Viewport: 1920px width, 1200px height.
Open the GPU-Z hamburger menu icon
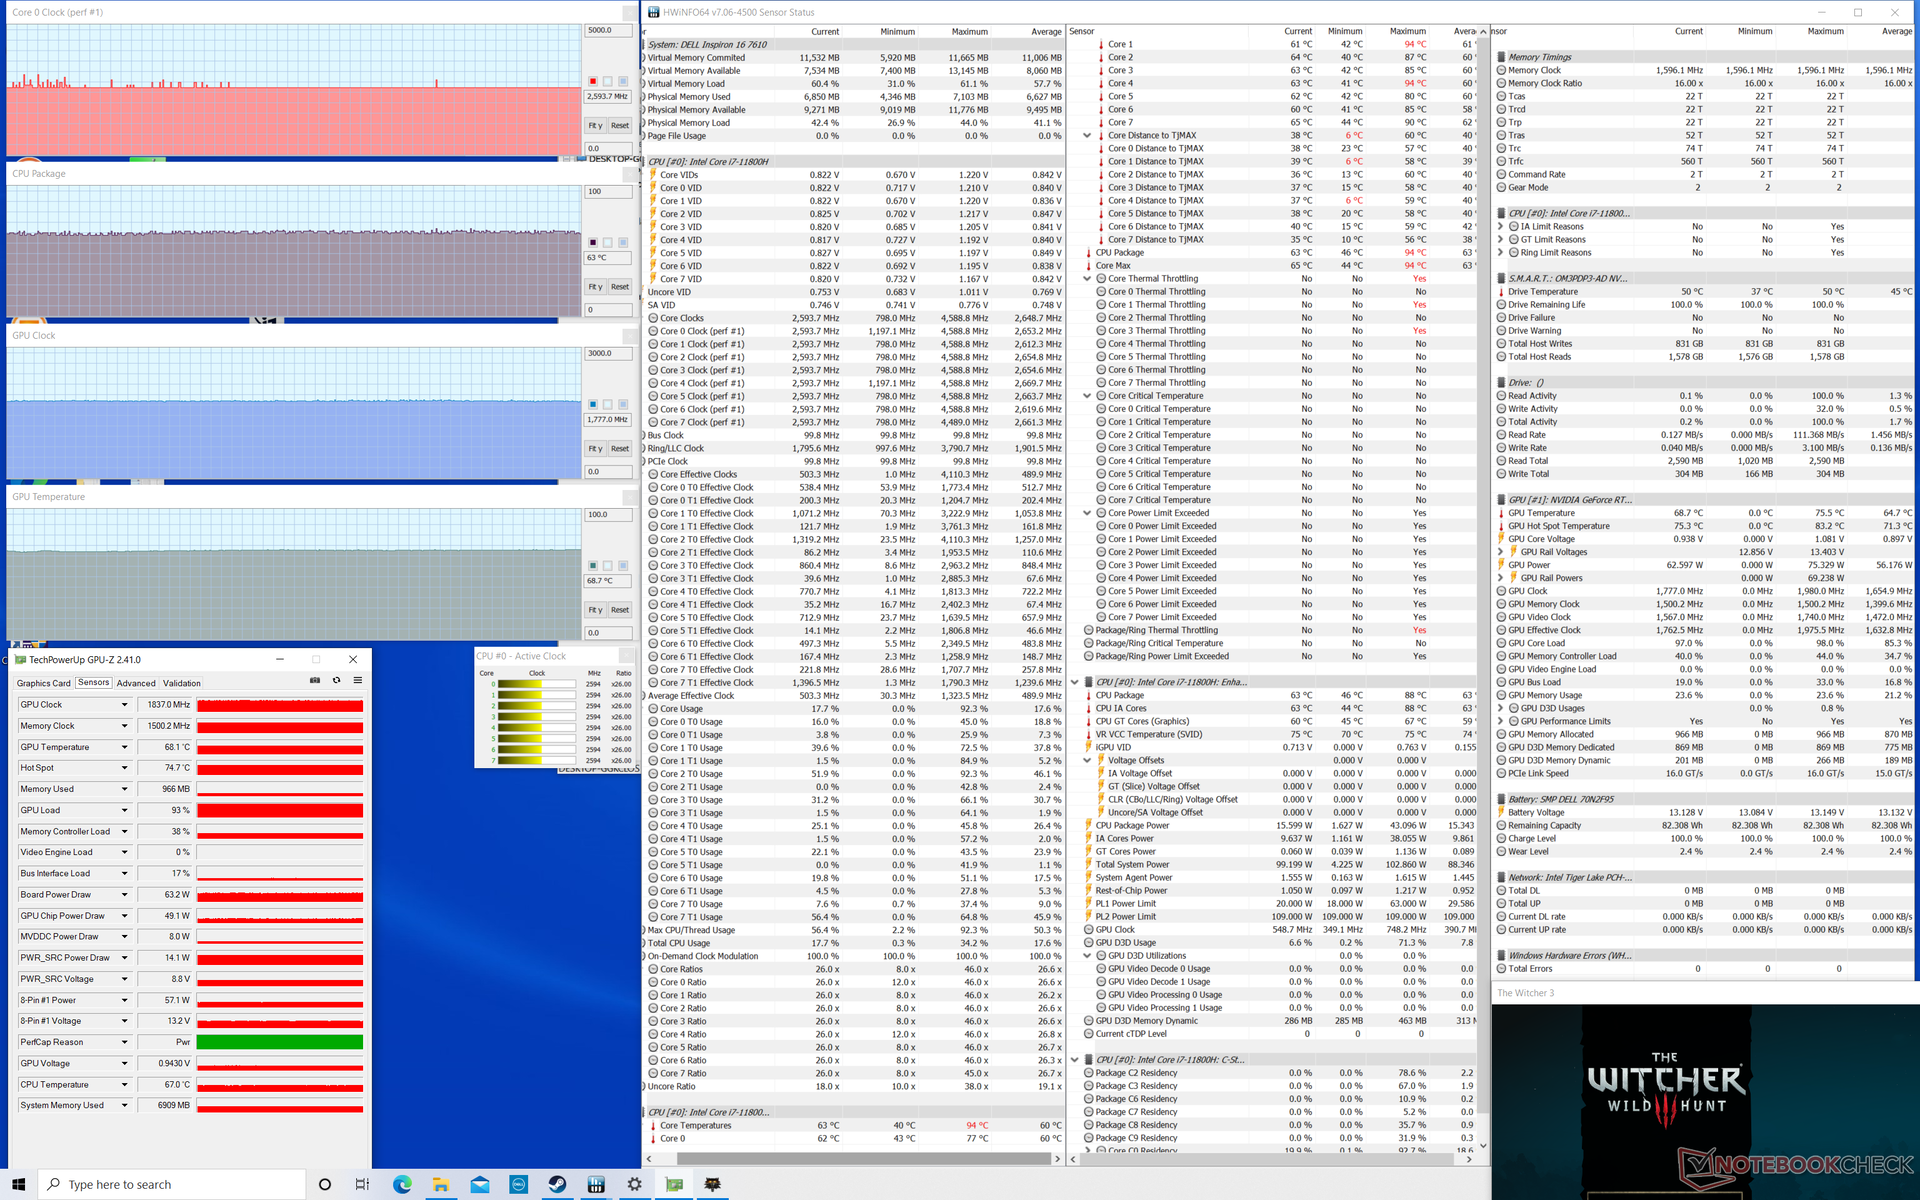click(358, 681)
